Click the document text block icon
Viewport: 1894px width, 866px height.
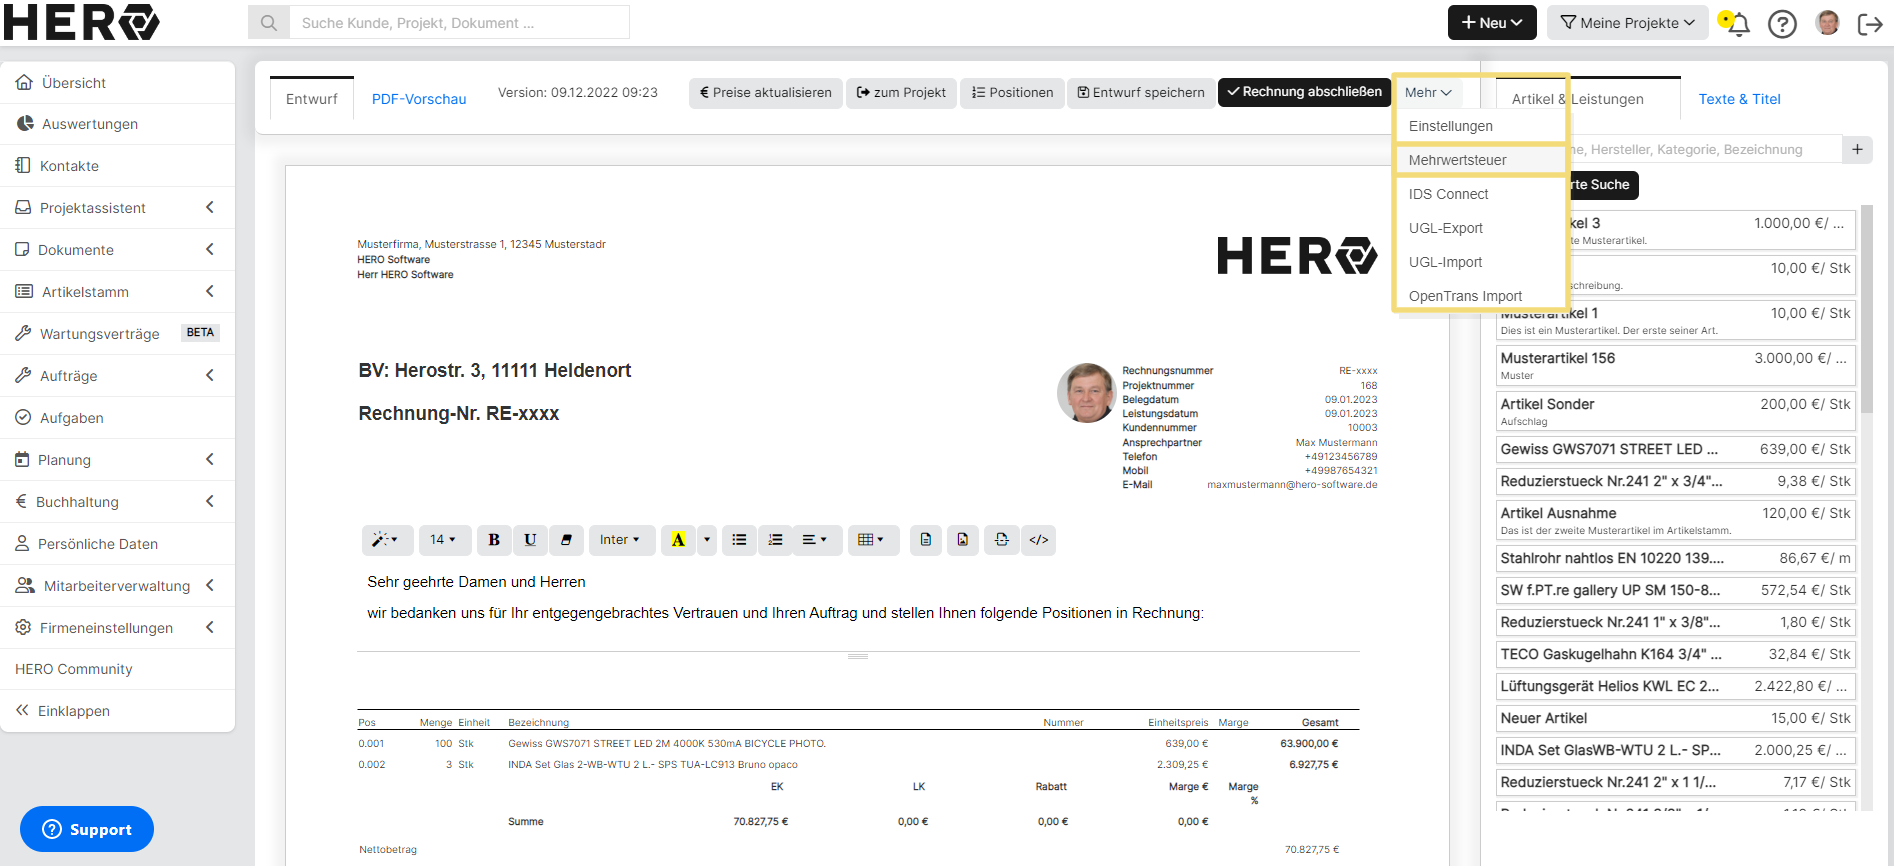tap(926, 540)
